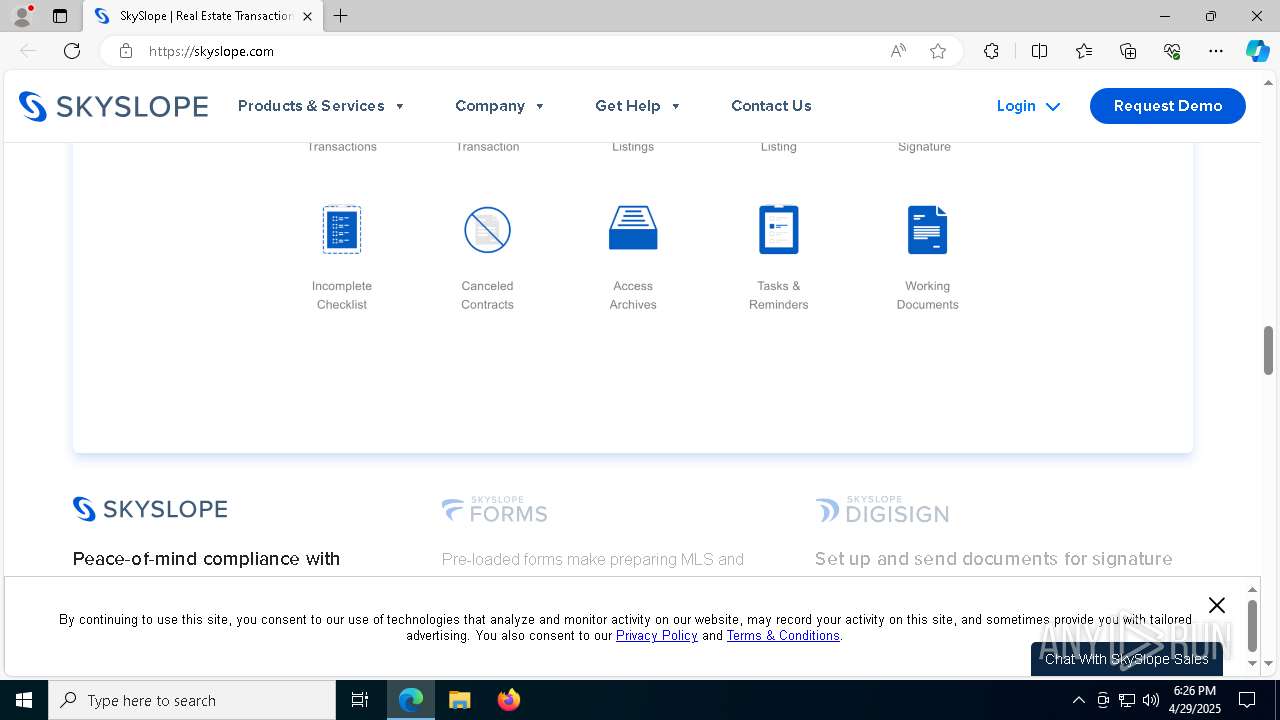Click the taskbar clock and date
This screenshot has width=1280, height=720.
tap(1194, 700)
